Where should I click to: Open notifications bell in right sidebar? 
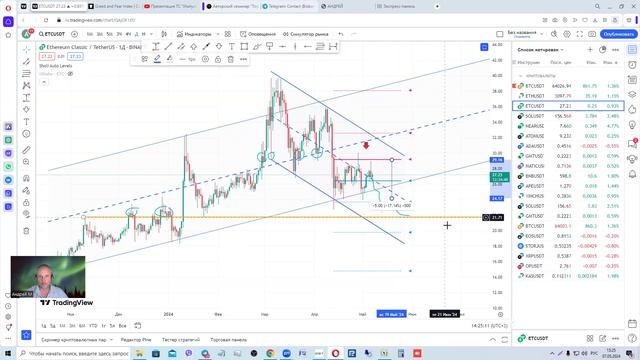pos(632,174)
